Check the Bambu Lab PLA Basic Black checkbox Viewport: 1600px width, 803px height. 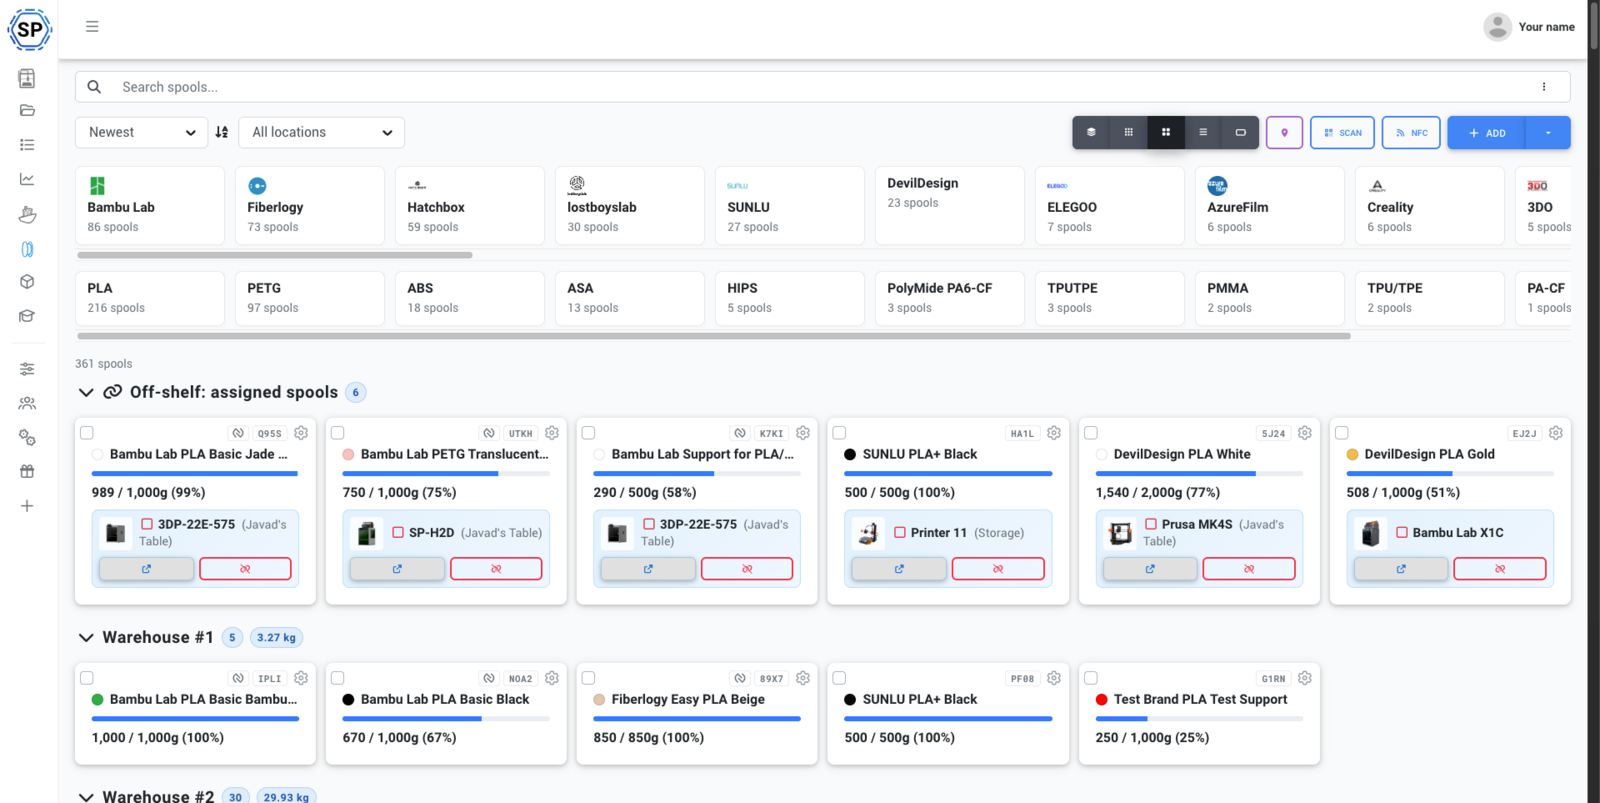click(338, 678)
